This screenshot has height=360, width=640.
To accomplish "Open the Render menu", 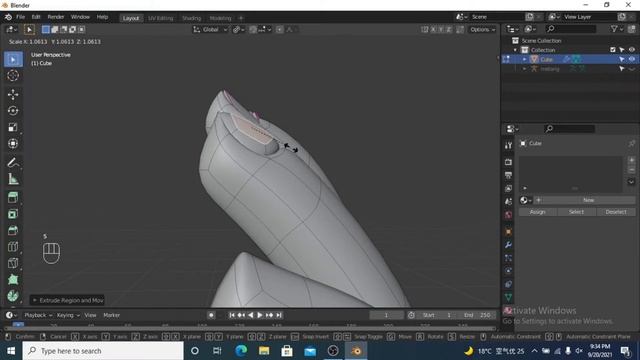I will 56,17.
